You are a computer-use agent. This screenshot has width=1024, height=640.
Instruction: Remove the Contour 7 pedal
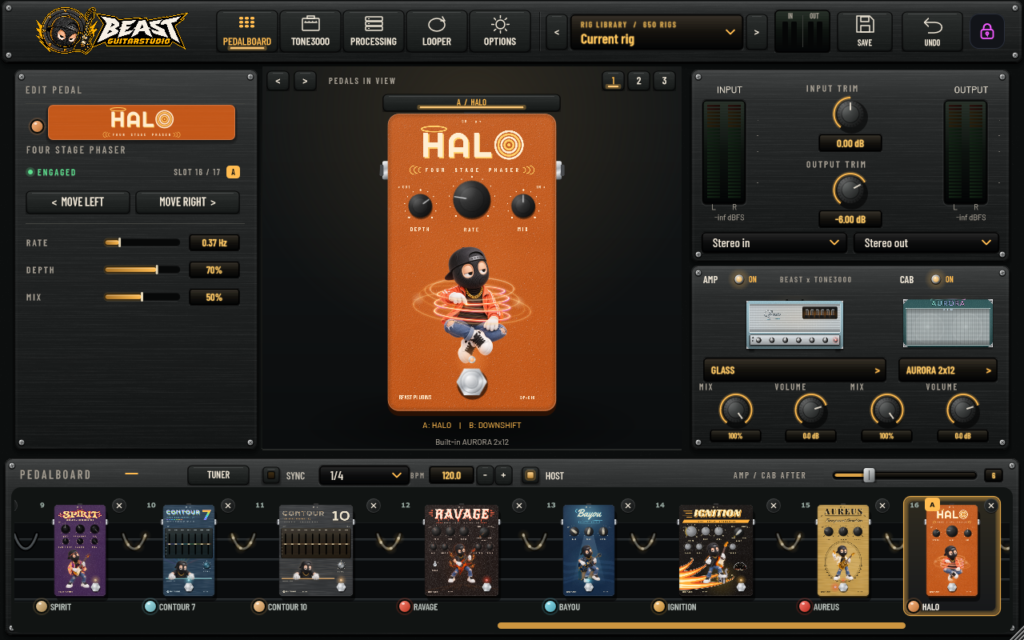[227, 505]
